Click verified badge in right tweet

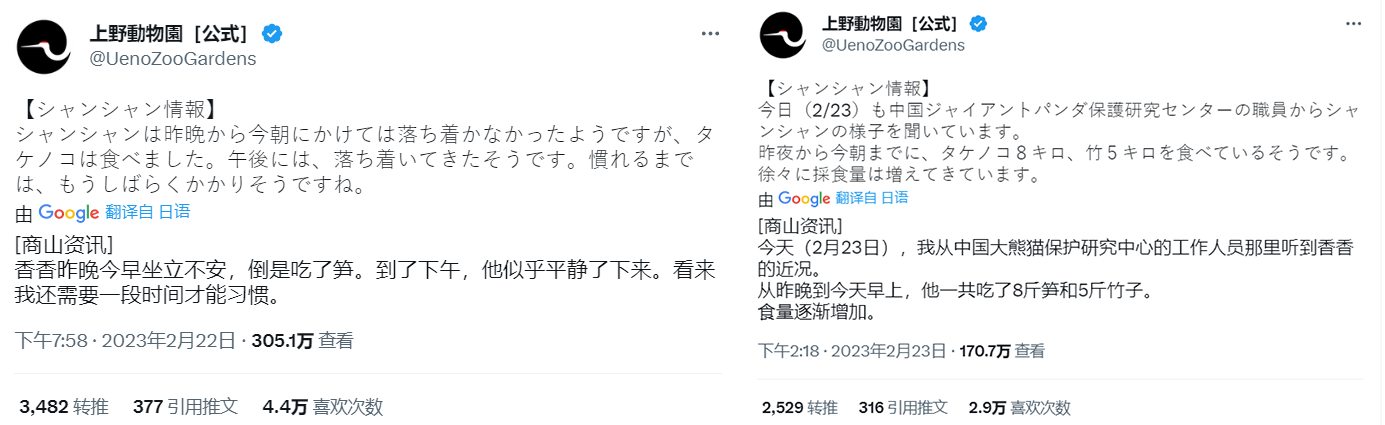pyautogui.click(x=979, y=24)
